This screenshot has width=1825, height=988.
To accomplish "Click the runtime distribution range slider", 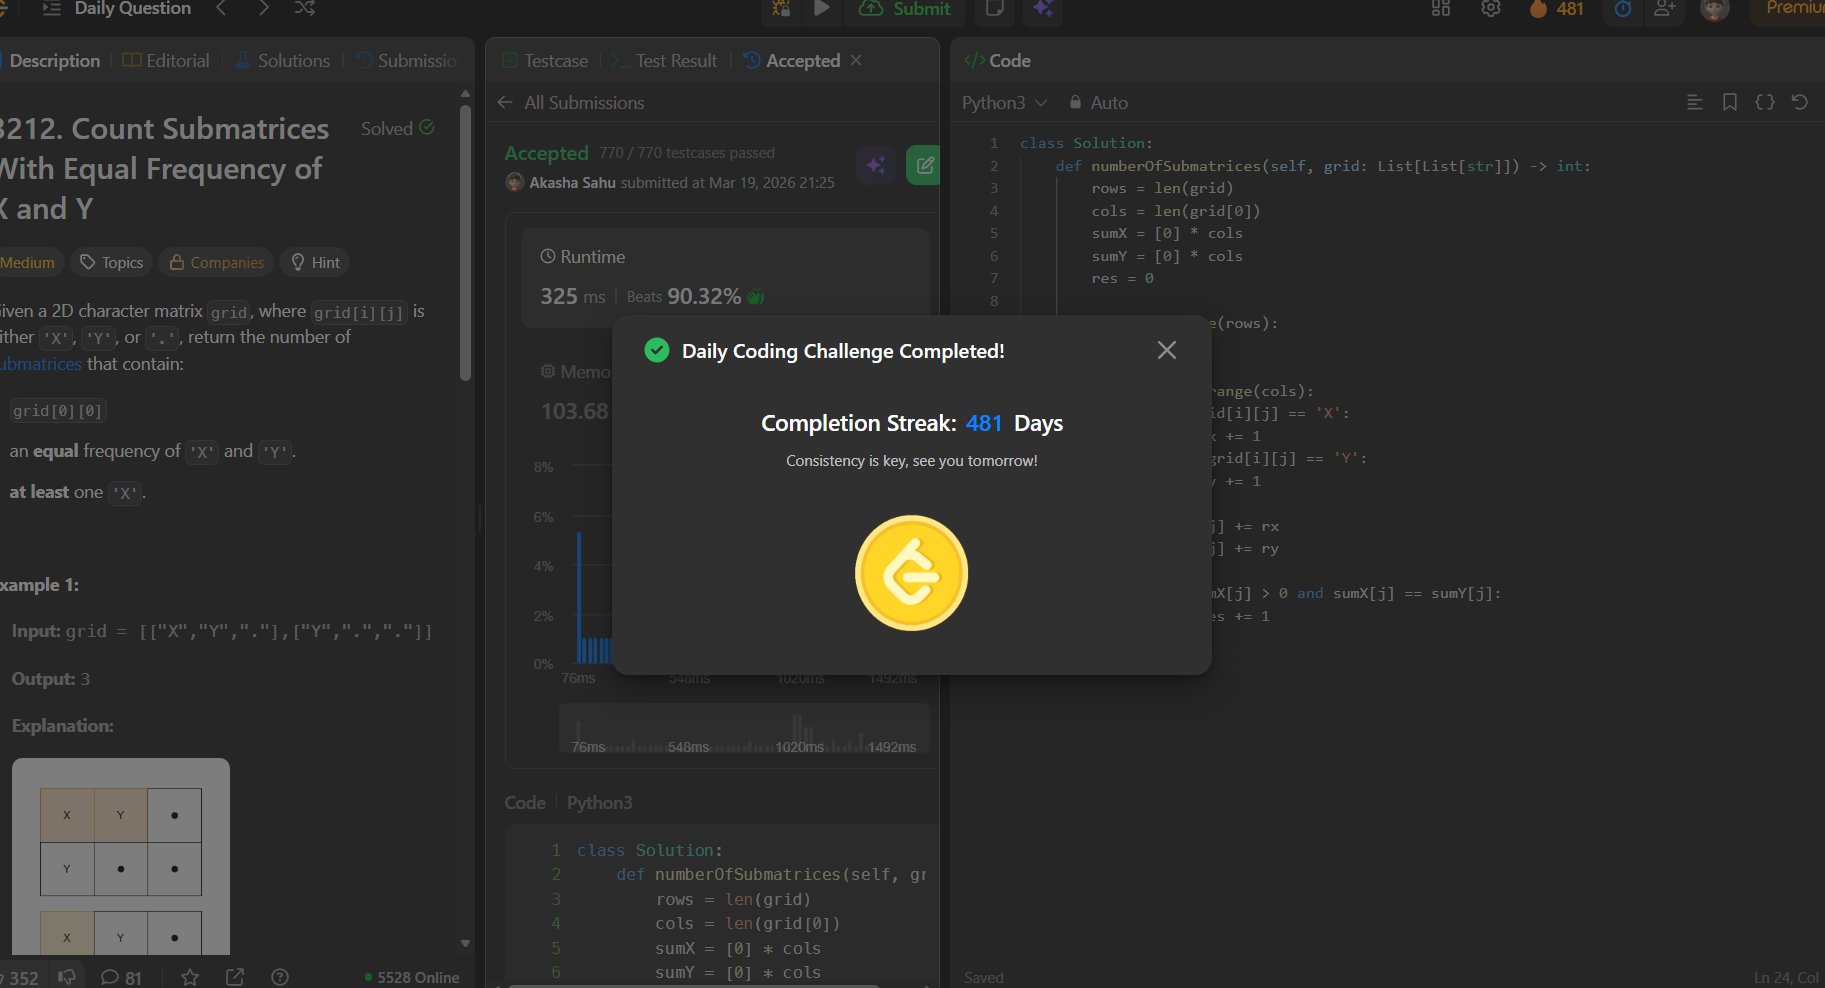I will [744, 729].
